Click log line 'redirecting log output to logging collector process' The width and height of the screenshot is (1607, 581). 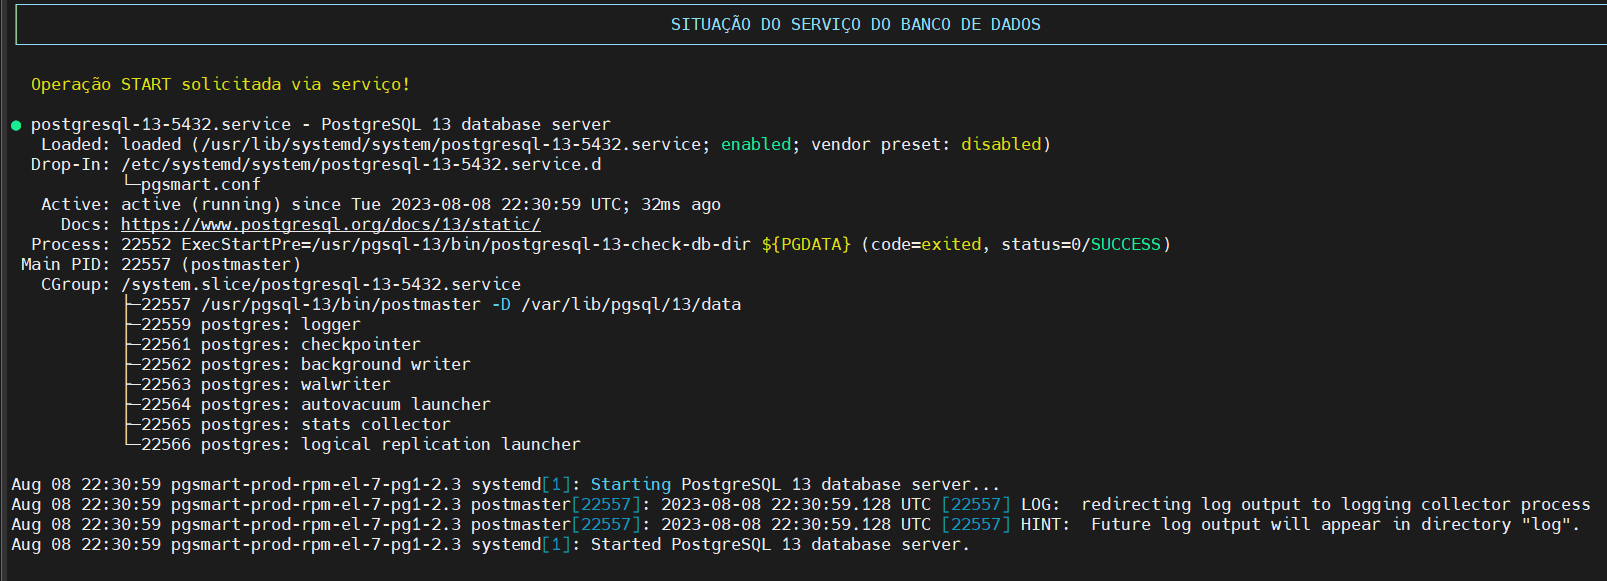coord(801,504)
